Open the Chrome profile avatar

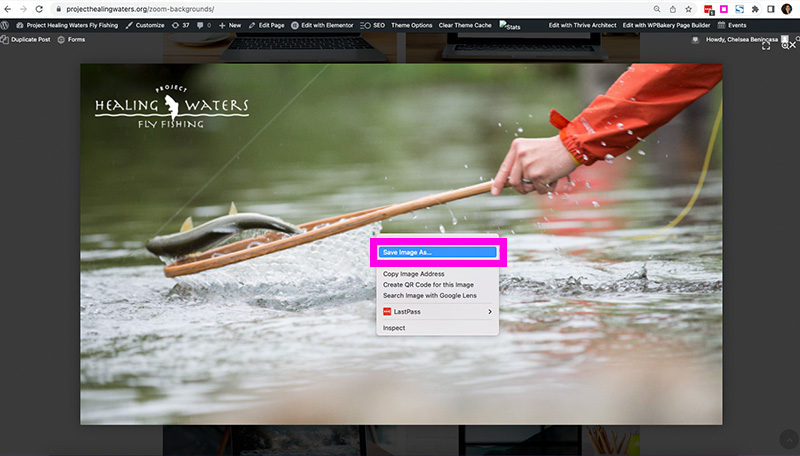787,9
